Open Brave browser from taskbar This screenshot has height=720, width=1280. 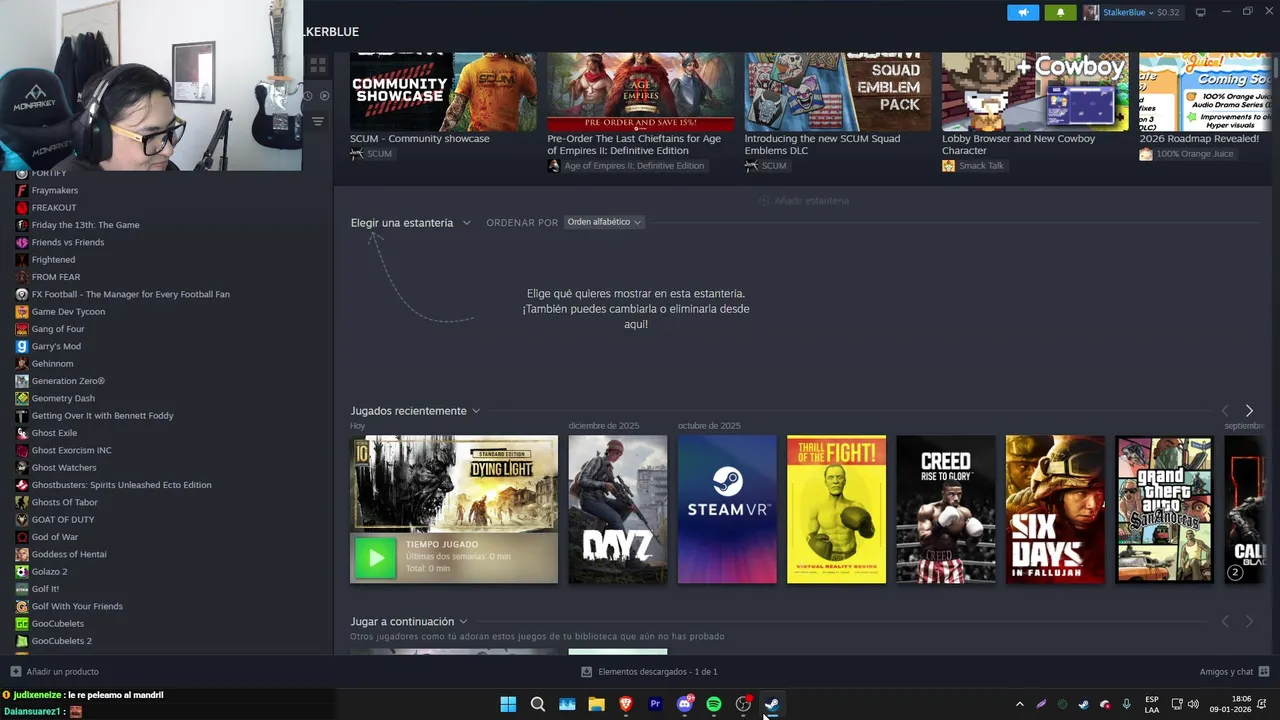point(626,704)
